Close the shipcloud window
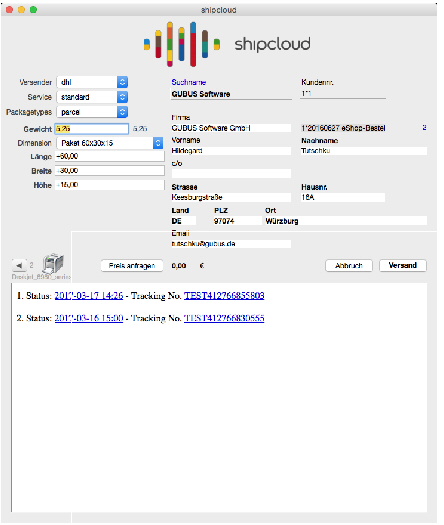The height and width of the screenshot is (525, 444). pyautogui.click(x=9, y=10)
